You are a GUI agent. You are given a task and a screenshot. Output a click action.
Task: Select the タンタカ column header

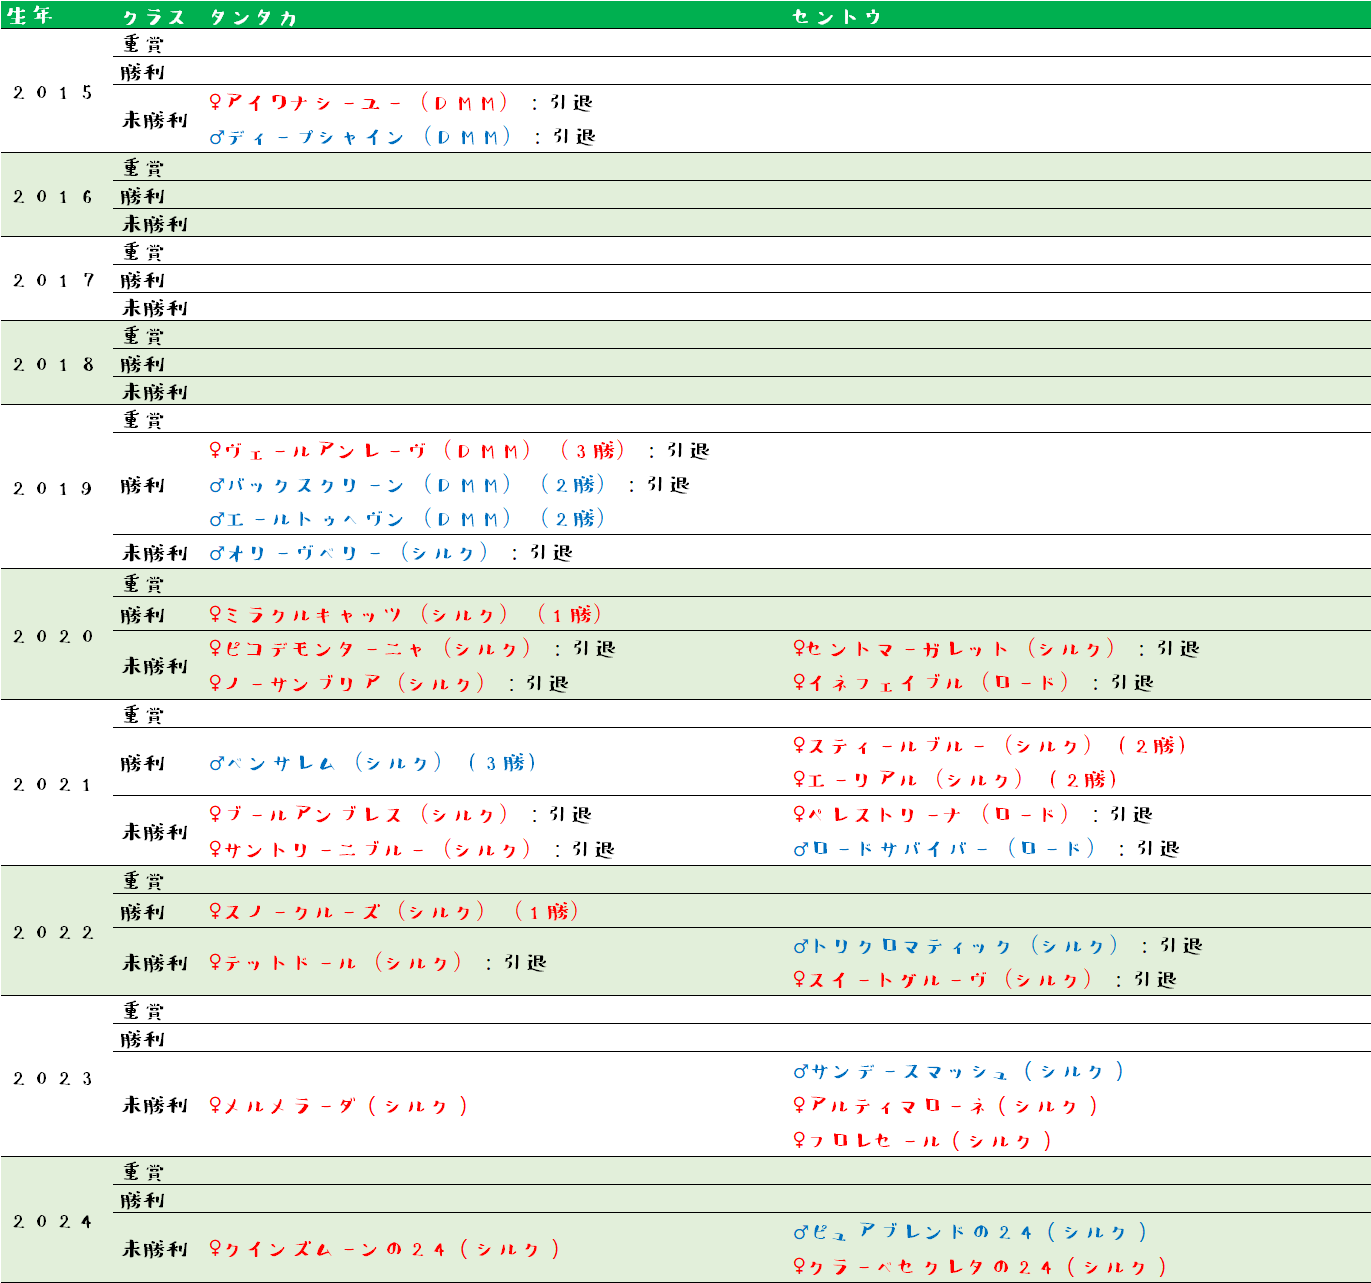pyautogui.click(x=253, y=17)
